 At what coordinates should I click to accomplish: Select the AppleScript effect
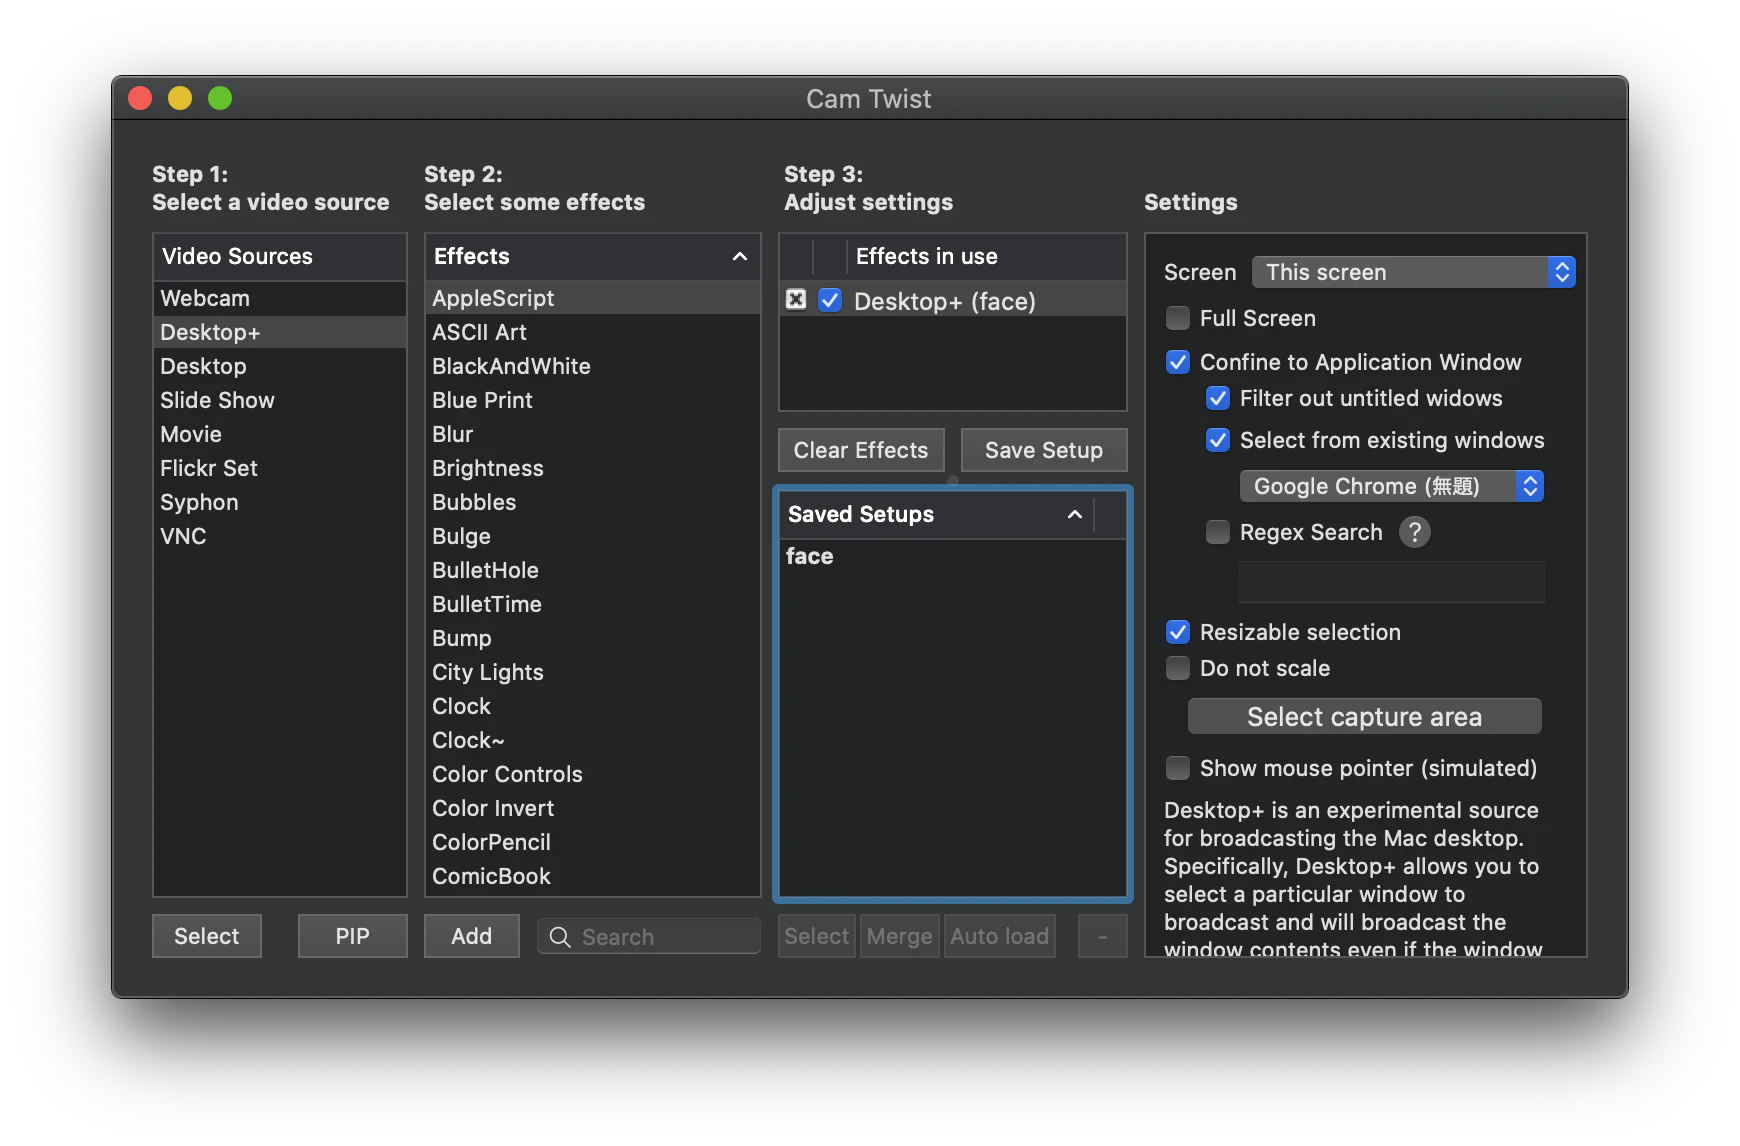[x=593, y=298]
